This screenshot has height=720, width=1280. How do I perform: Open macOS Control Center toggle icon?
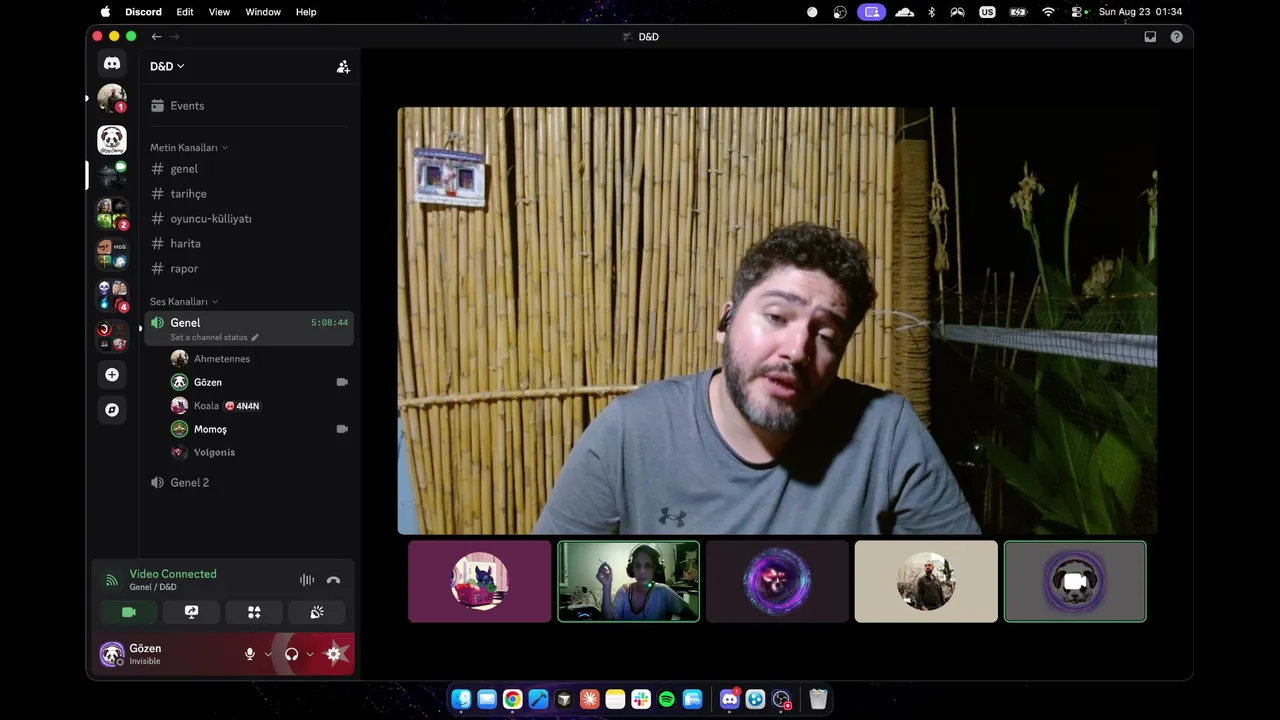coord(1079,12)
